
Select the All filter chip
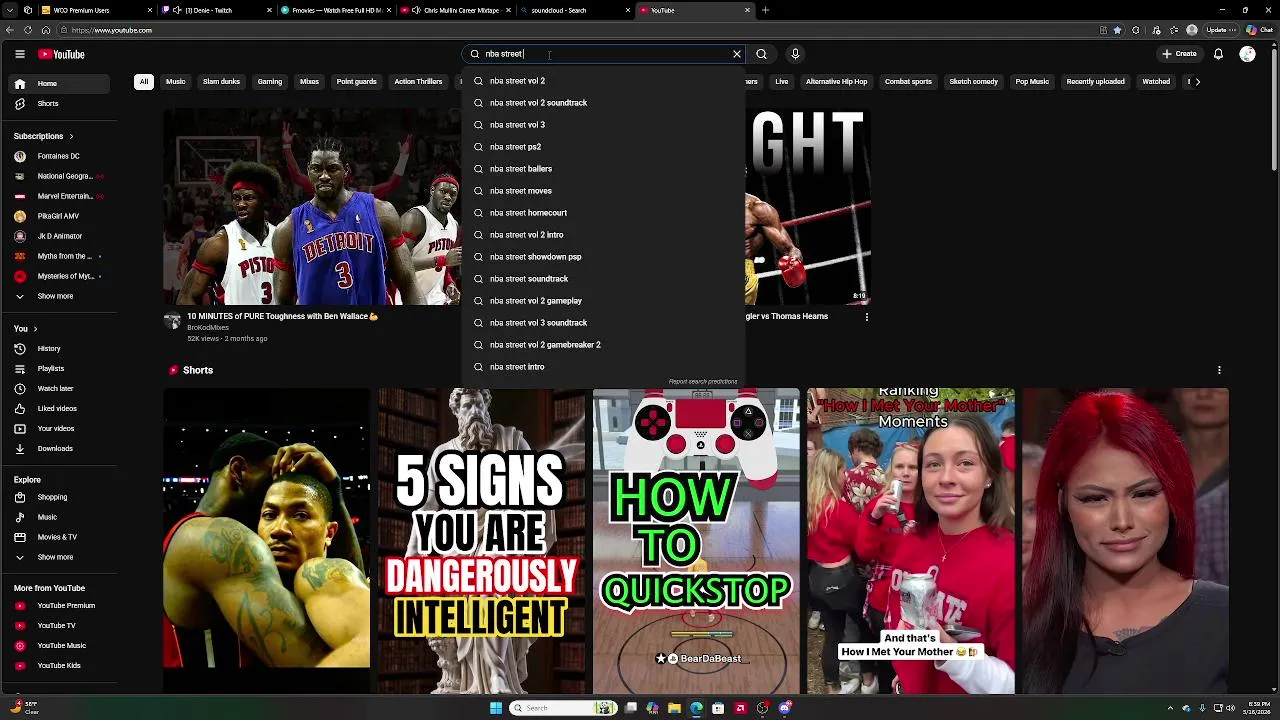click(x=144, y=82)
